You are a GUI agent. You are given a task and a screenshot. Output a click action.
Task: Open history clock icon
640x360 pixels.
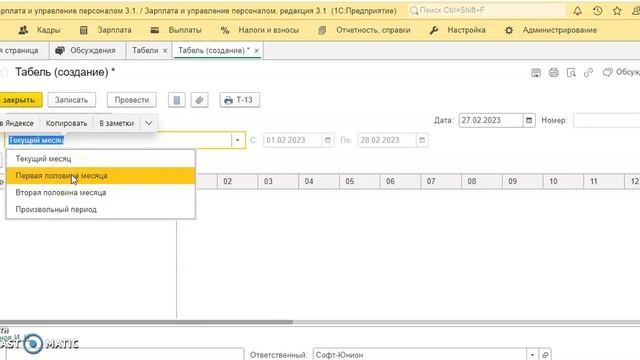pos(597,11)
